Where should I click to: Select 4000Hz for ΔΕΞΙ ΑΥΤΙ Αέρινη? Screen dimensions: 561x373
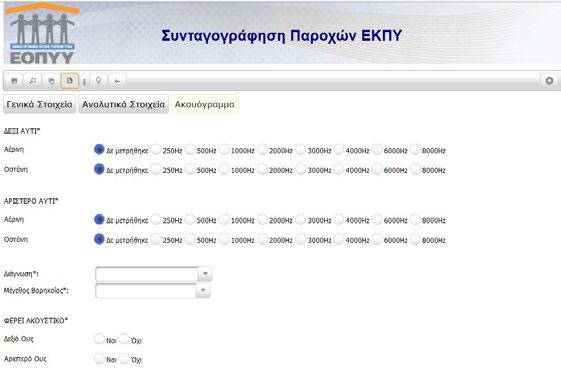339,149
